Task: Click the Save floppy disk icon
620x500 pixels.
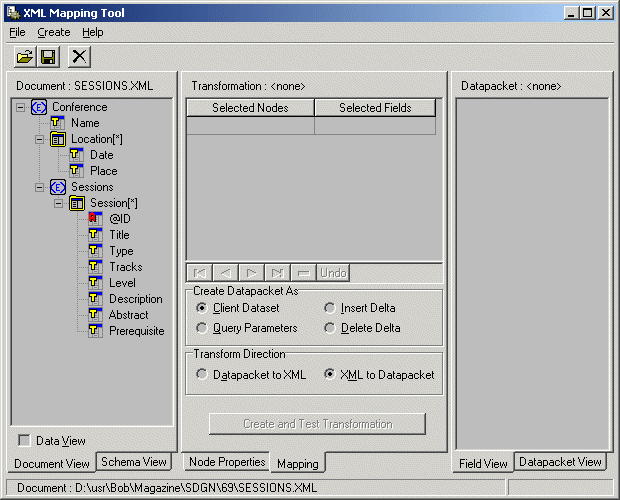Action: [47, 58]
